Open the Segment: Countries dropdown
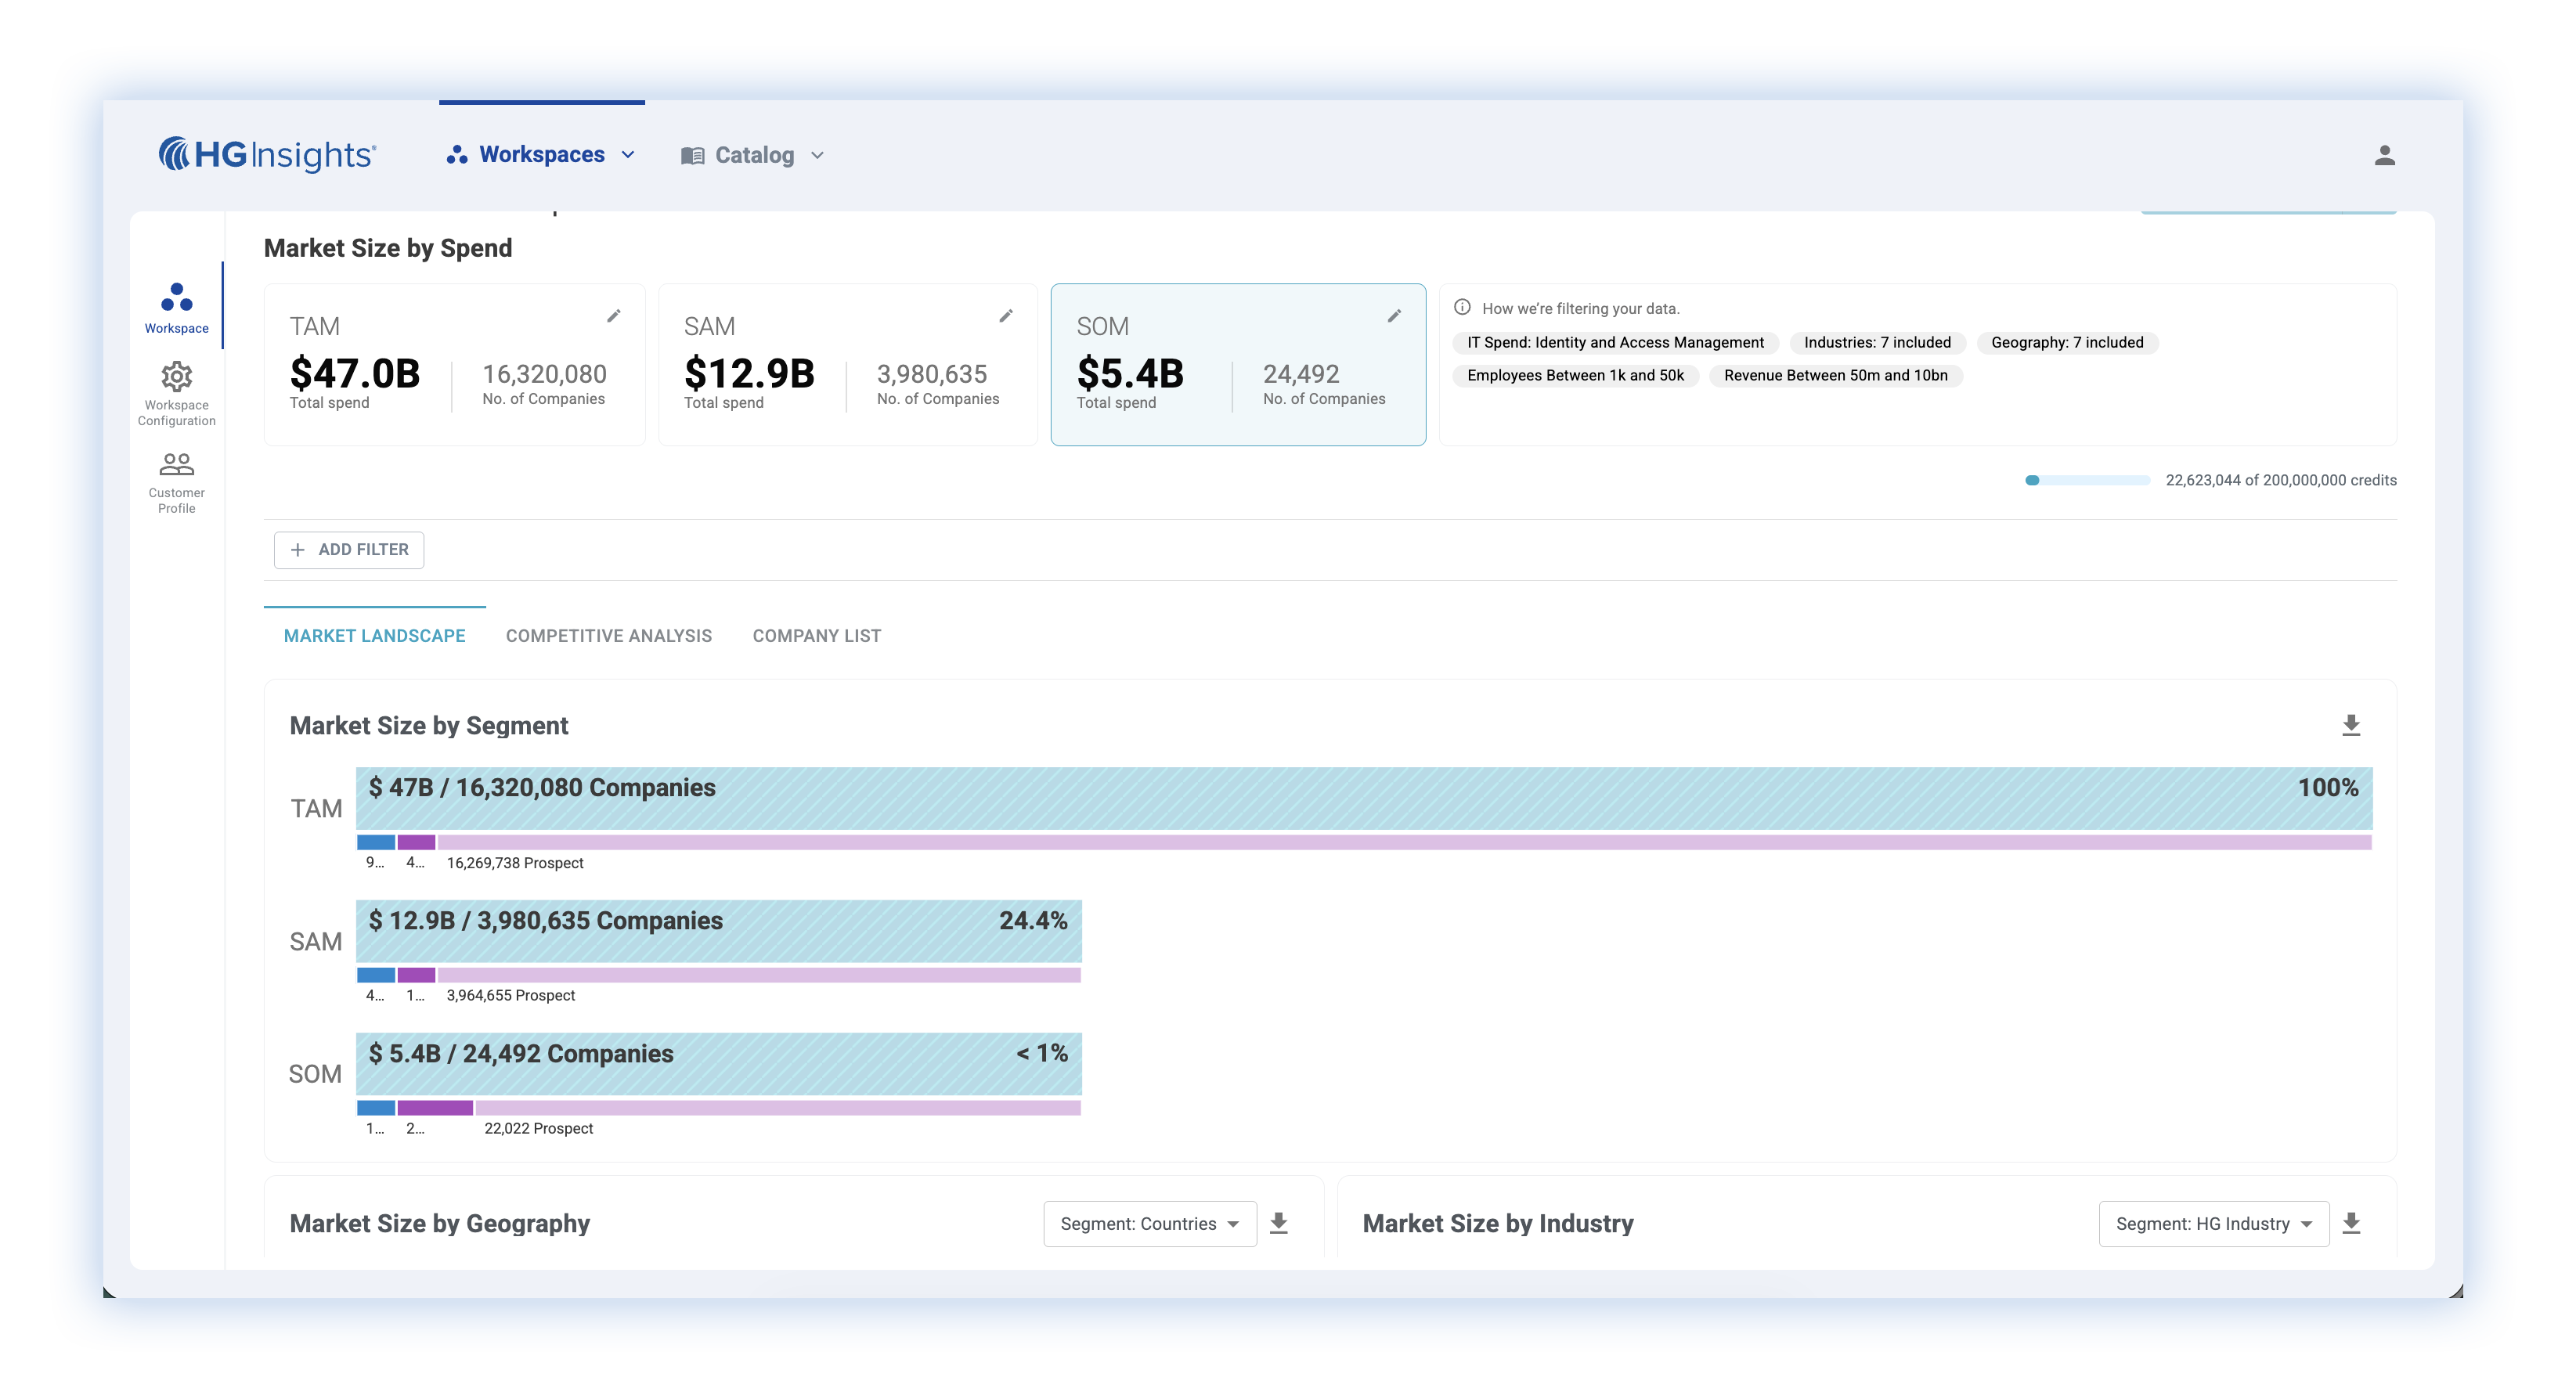This screenshot has height=1381, width=2576. [x=1149, y=1223]
